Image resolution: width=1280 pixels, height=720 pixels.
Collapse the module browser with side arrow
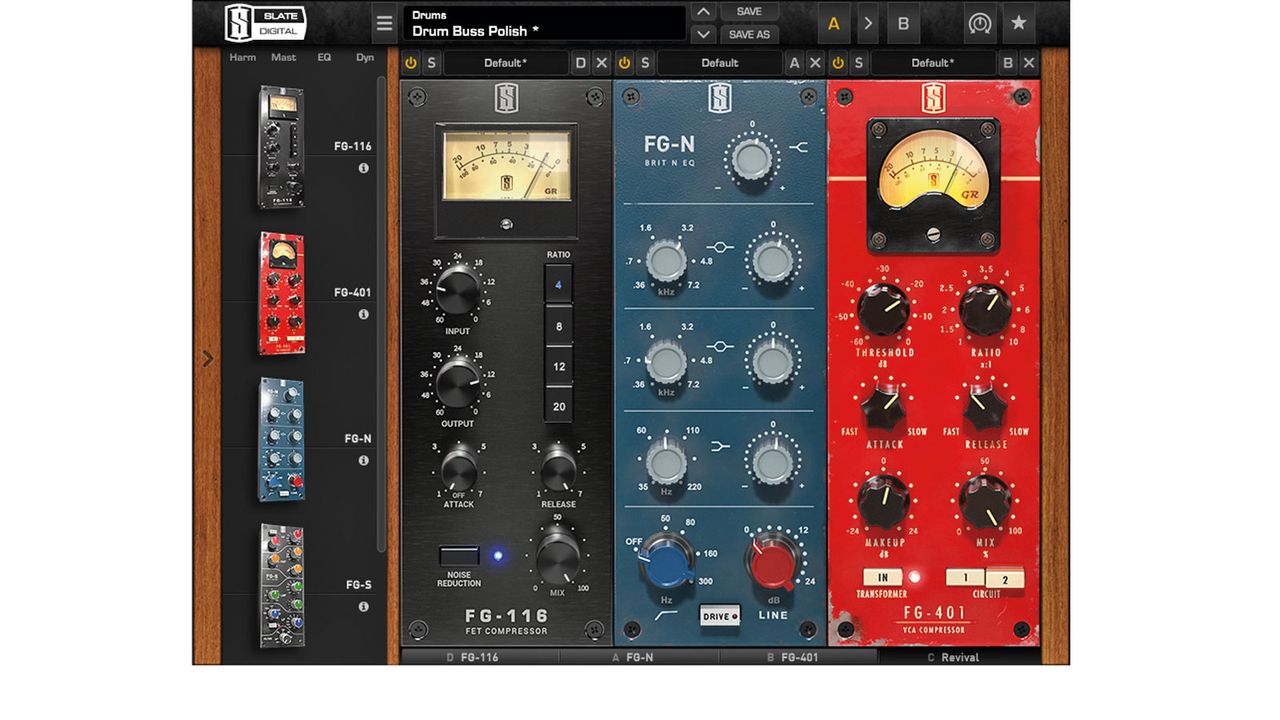(x=208, y=358)
